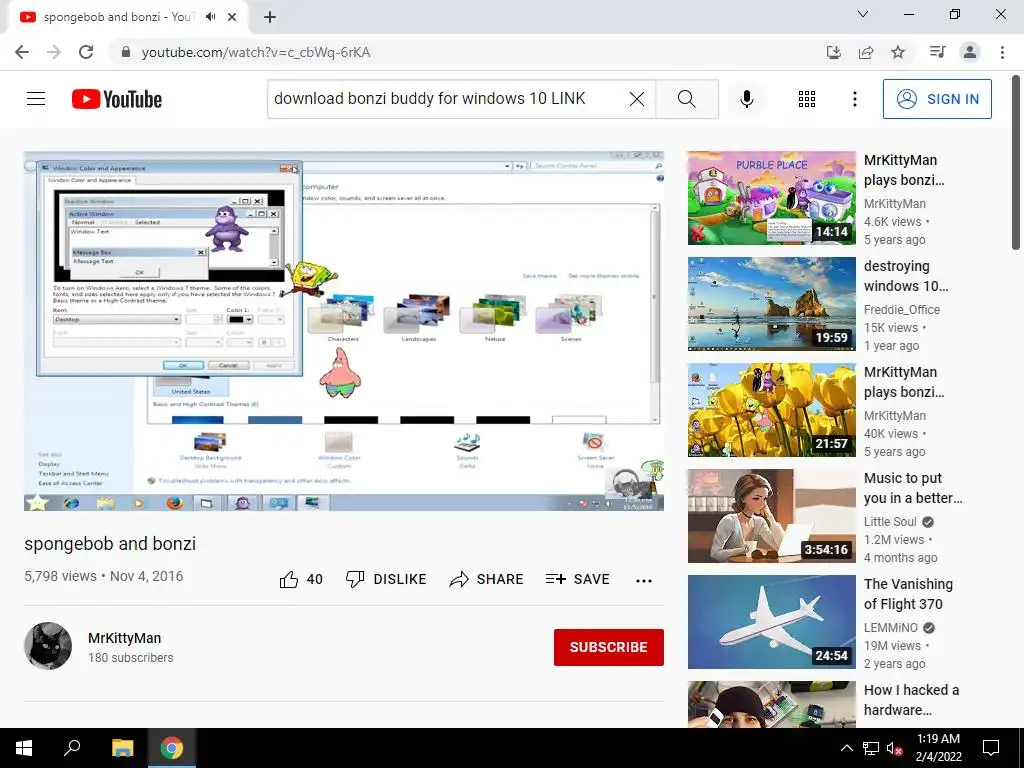Image resolution: width=1024 pixels, height=768 pixels.
Task: Open the muted volume tray icon
Action: click(x=894, y=748)
